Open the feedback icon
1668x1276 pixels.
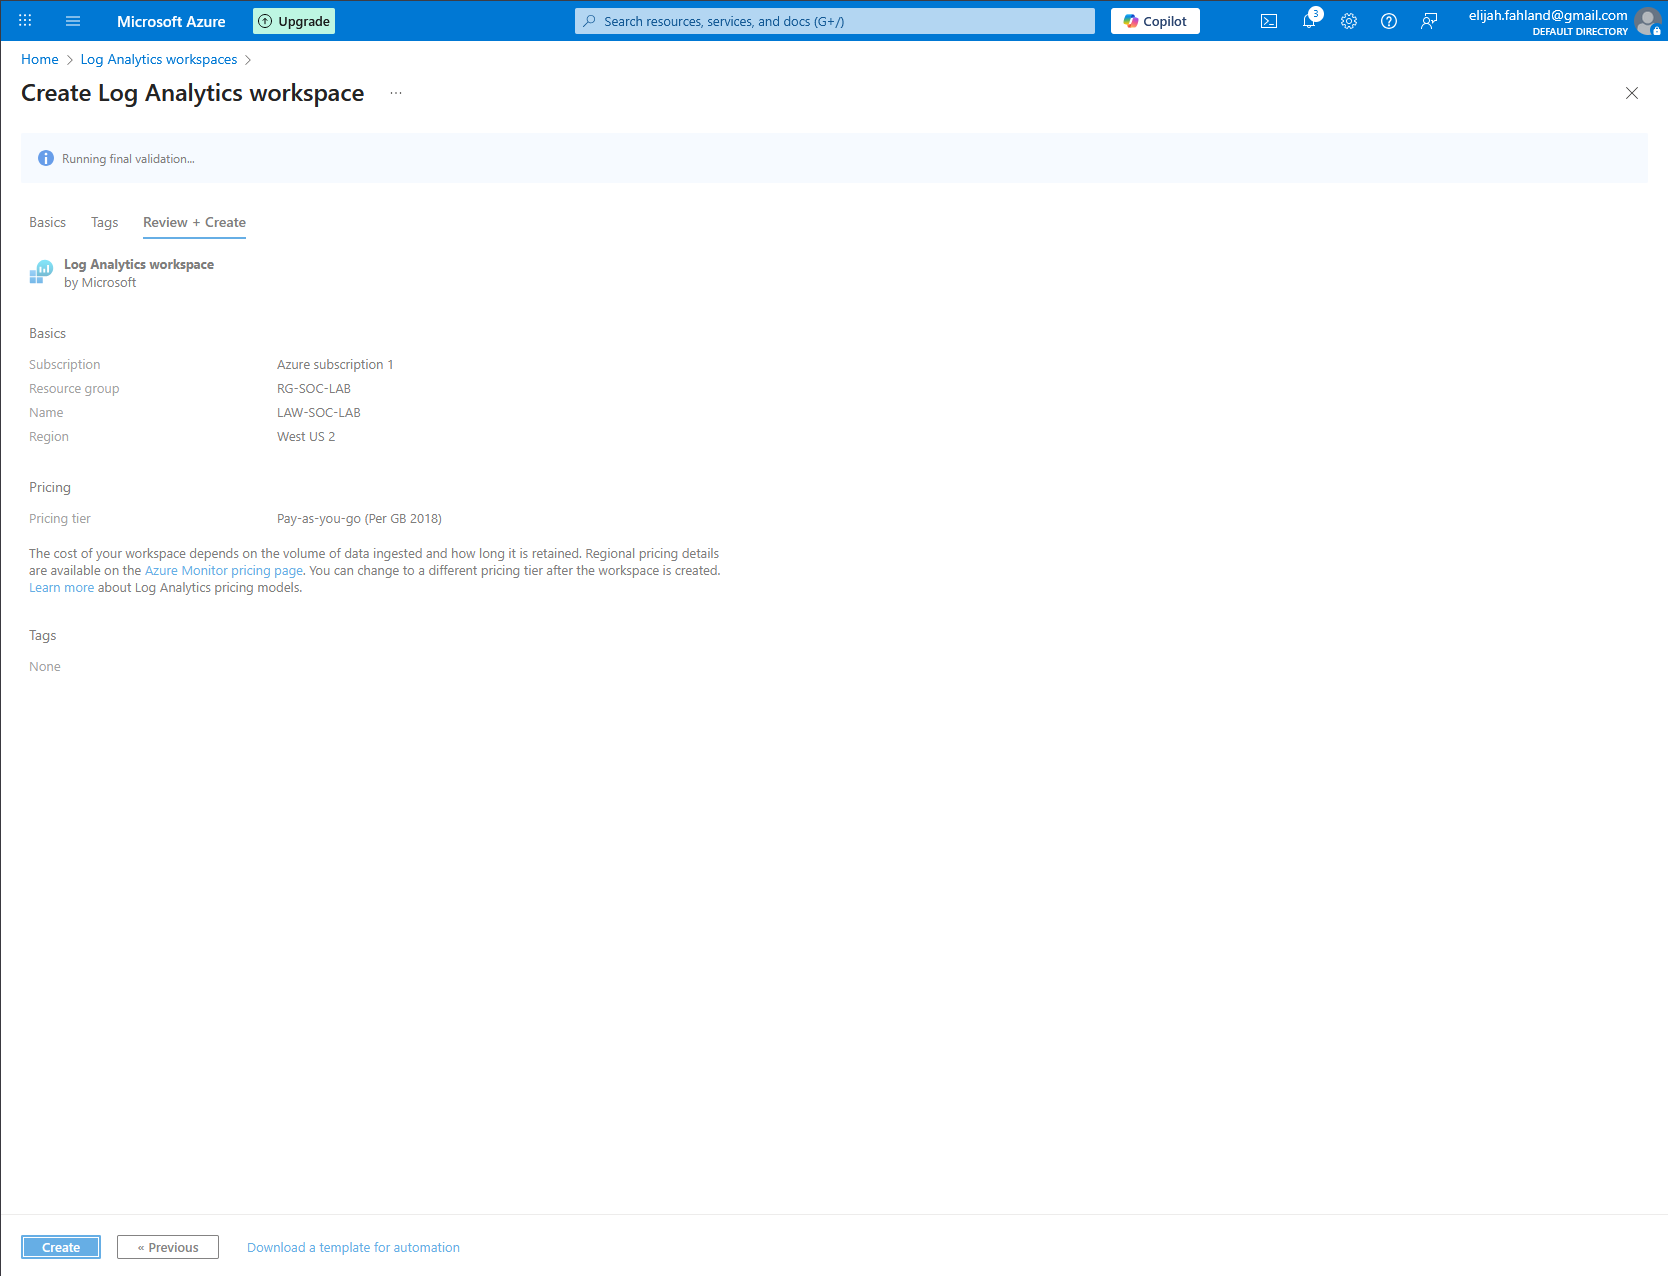point(1429,21)
